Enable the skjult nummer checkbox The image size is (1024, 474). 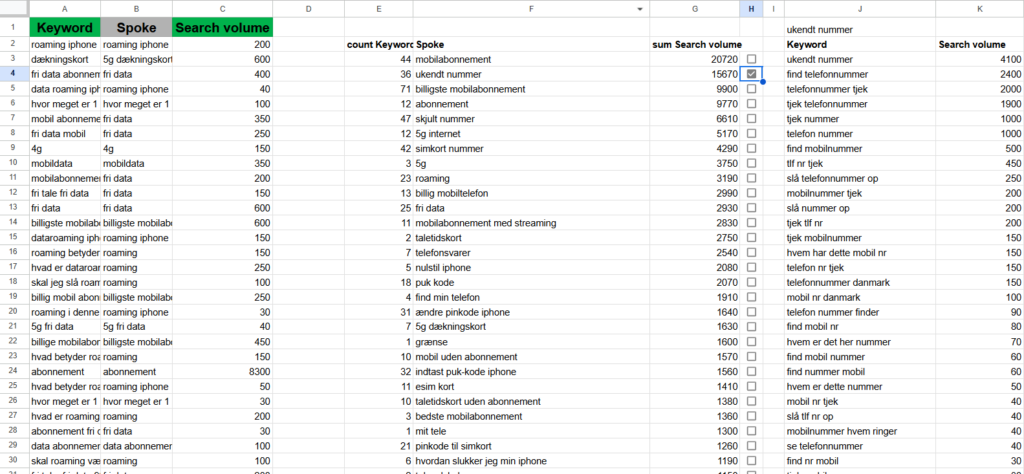tap(752, 119)
